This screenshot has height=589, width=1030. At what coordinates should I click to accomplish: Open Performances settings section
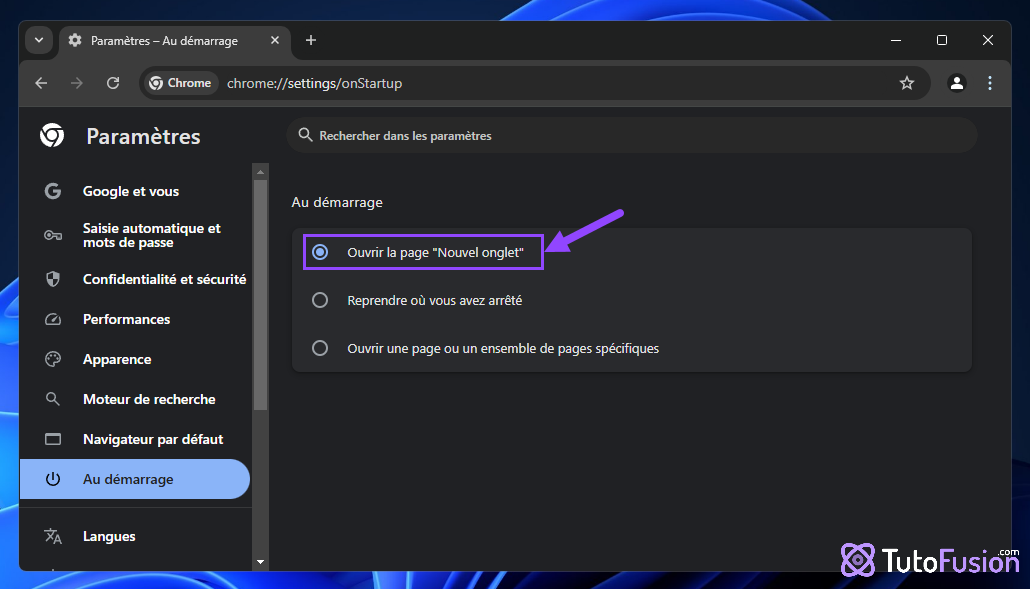[135, 319]
